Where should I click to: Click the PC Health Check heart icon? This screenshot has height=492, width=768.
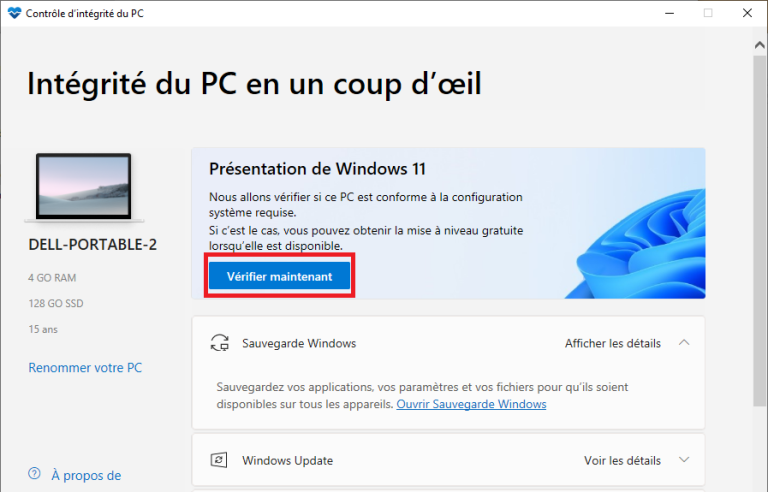point(14,13)
